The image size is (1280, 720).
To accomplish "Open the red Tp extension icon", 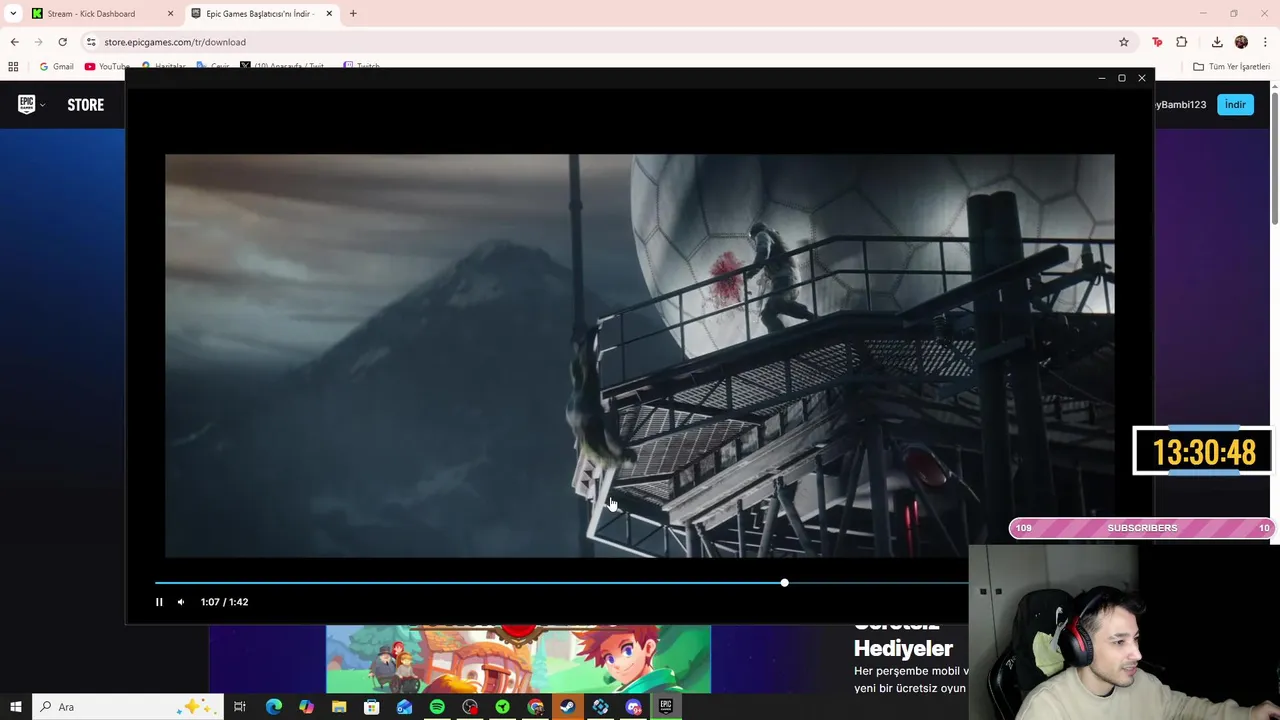I will click(x=1157, y=42).
